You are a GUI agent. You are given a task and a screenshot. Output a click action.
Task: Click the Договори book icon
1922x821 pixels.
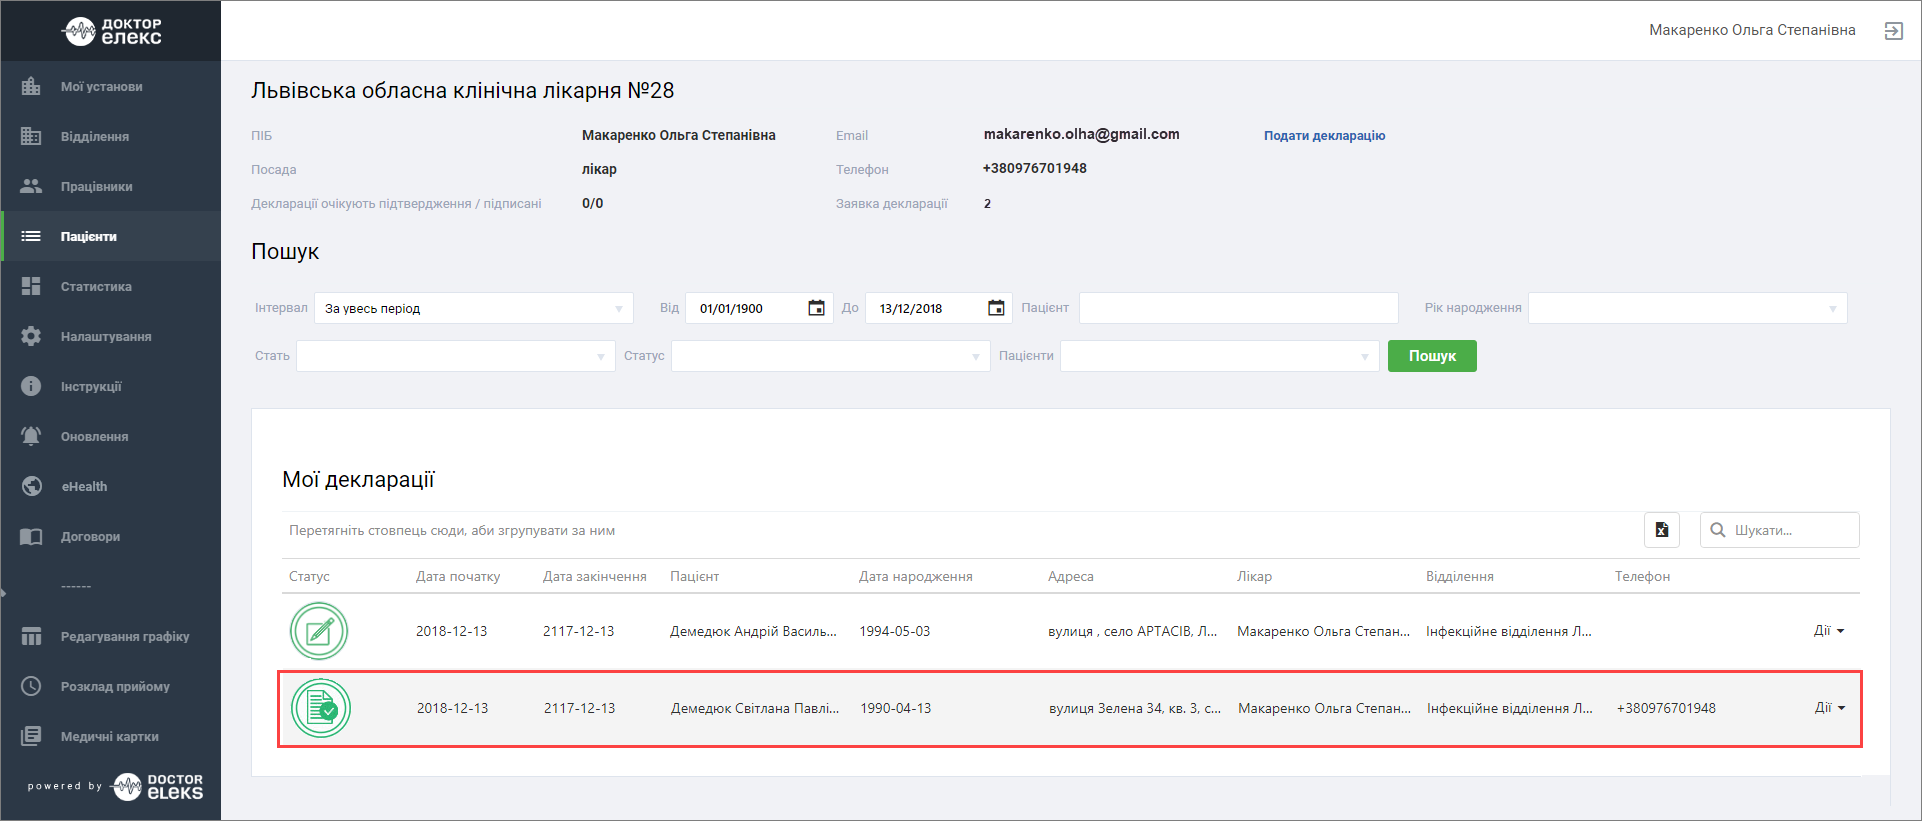tap(31, 536)
